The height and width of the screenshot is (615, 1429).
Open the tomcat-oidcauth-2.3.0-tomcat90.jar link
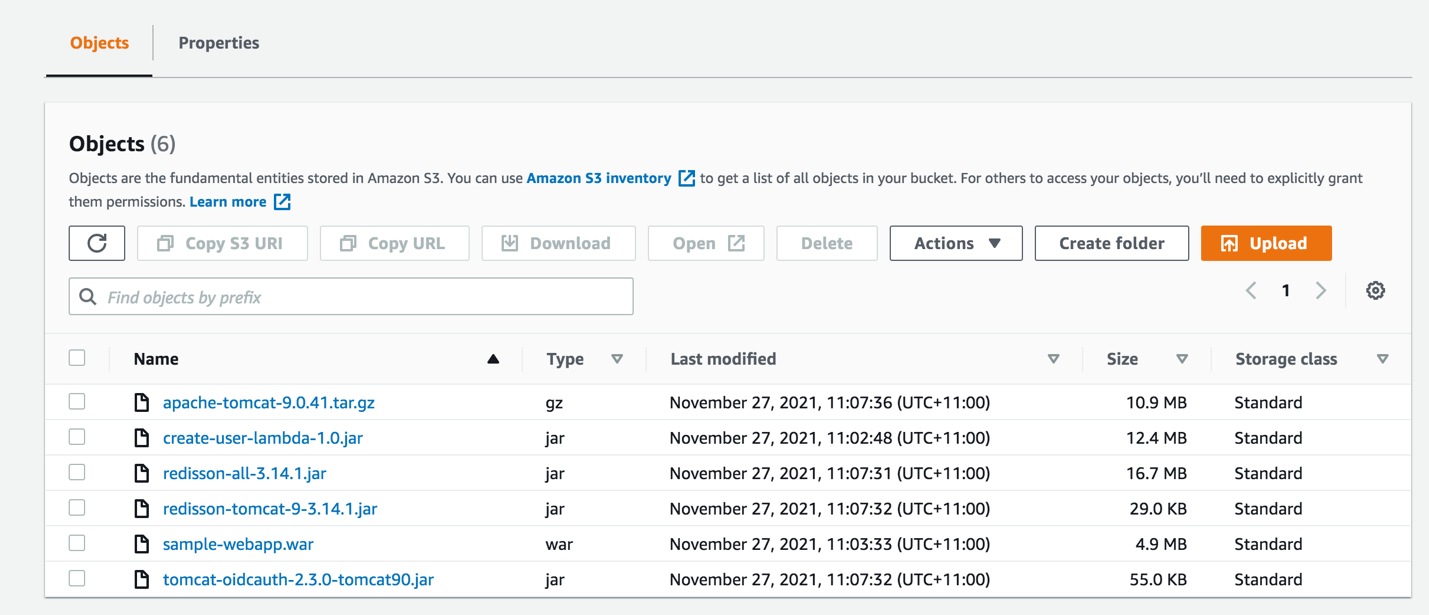[298, 580]
